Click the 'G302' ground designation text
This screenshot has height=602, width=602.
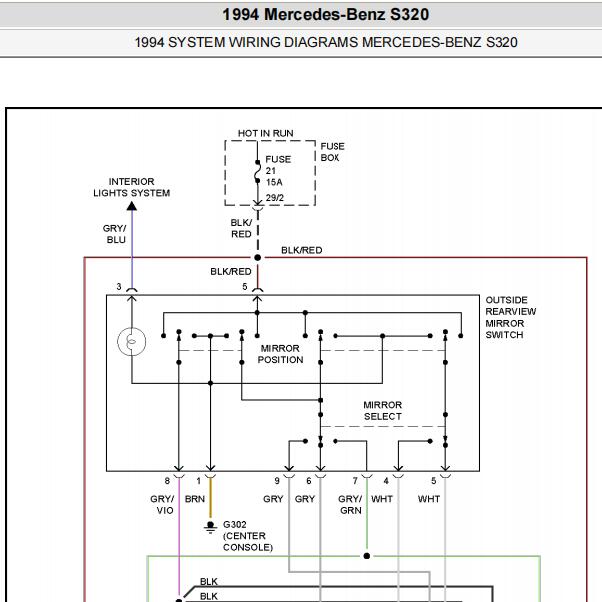[235, 524]
